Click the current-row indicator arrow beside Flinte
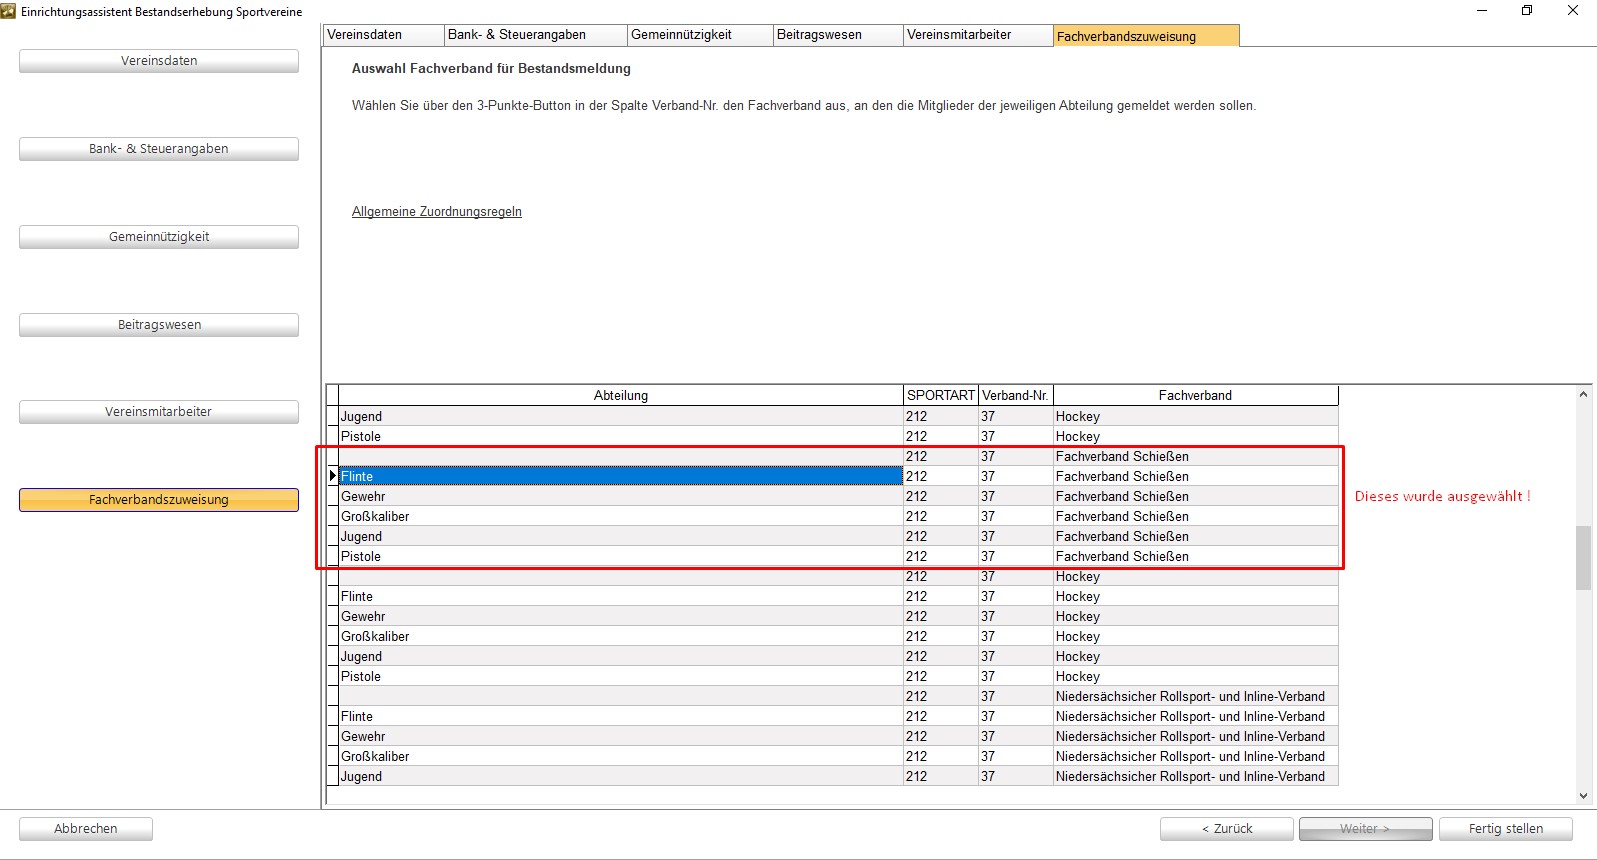Viewport: 1597px width, 860px height. [x=333, y=476]
